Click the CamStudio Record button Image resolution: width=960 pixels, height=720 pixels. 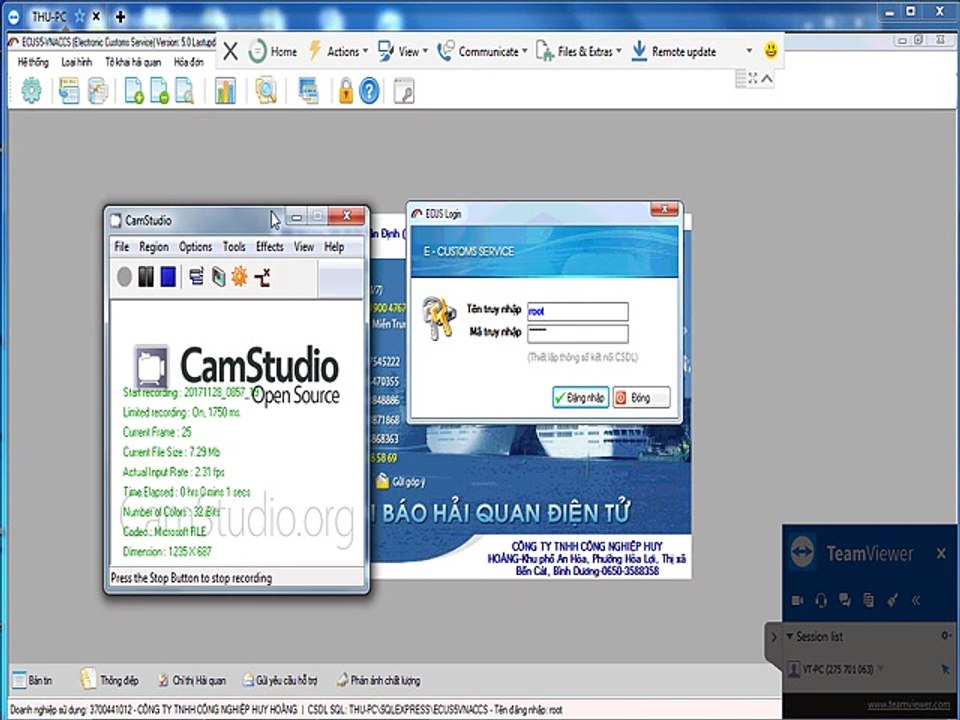(124, 277)
